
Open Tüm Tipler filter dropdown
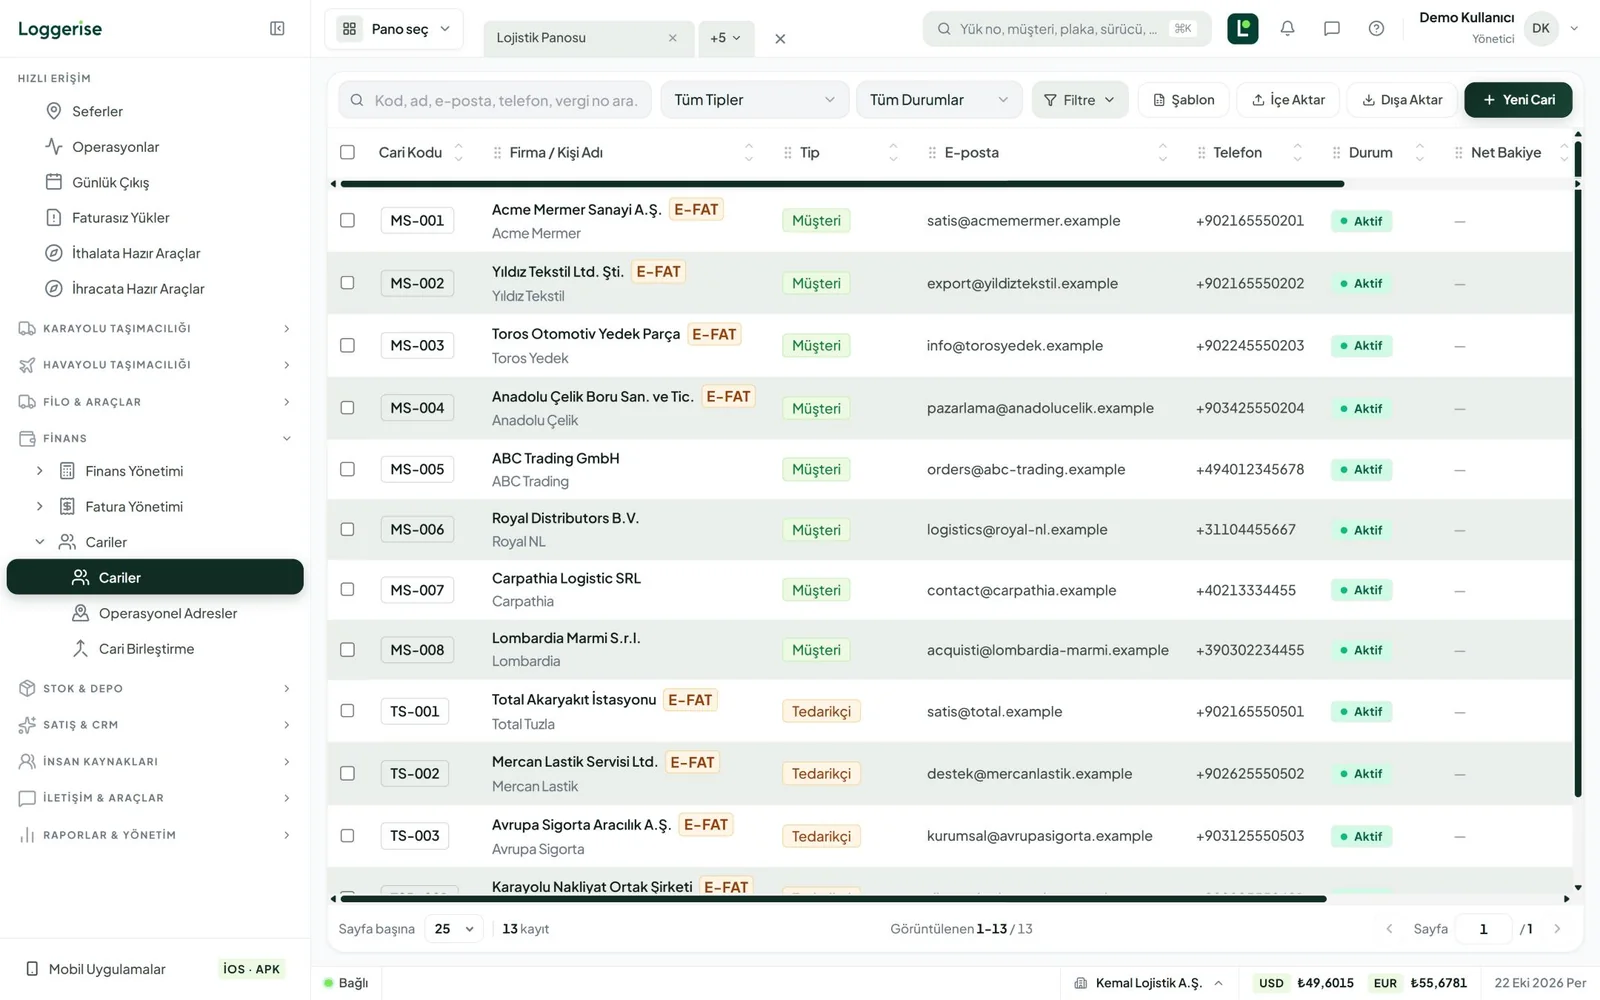[x=755, y=100]
